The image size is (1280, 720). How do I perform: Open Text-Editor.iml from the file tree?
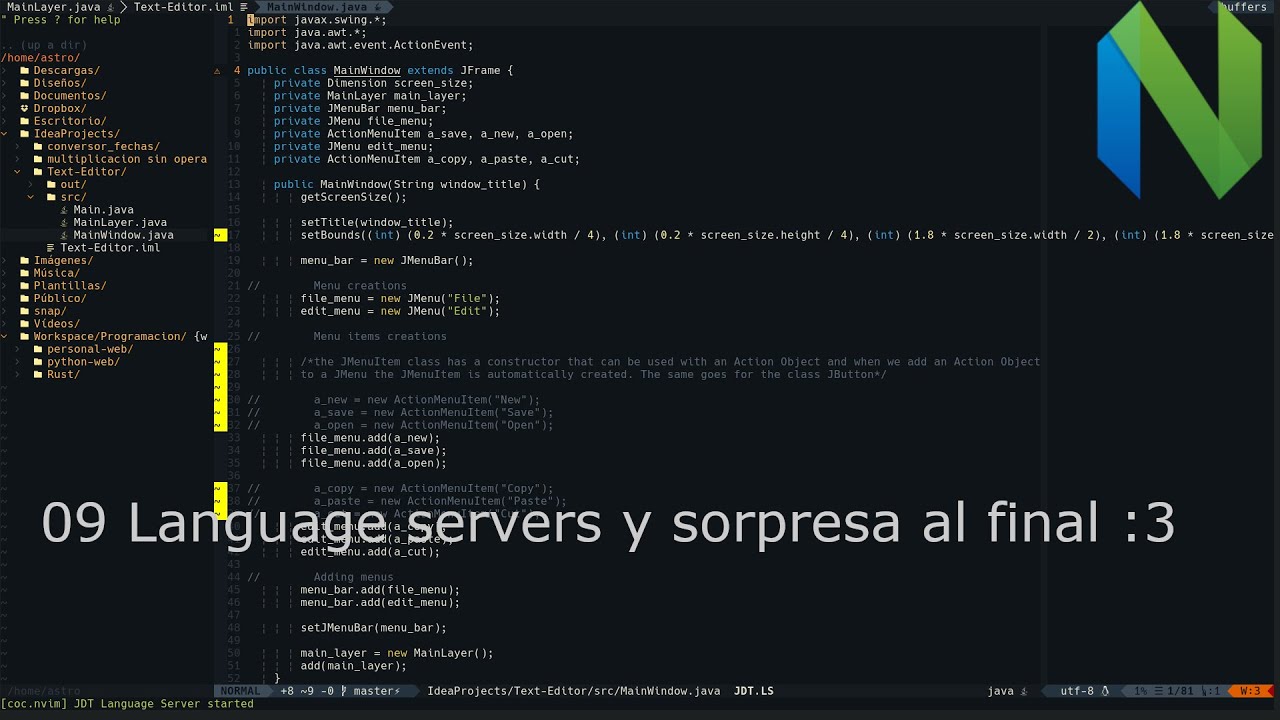(110, 248)
